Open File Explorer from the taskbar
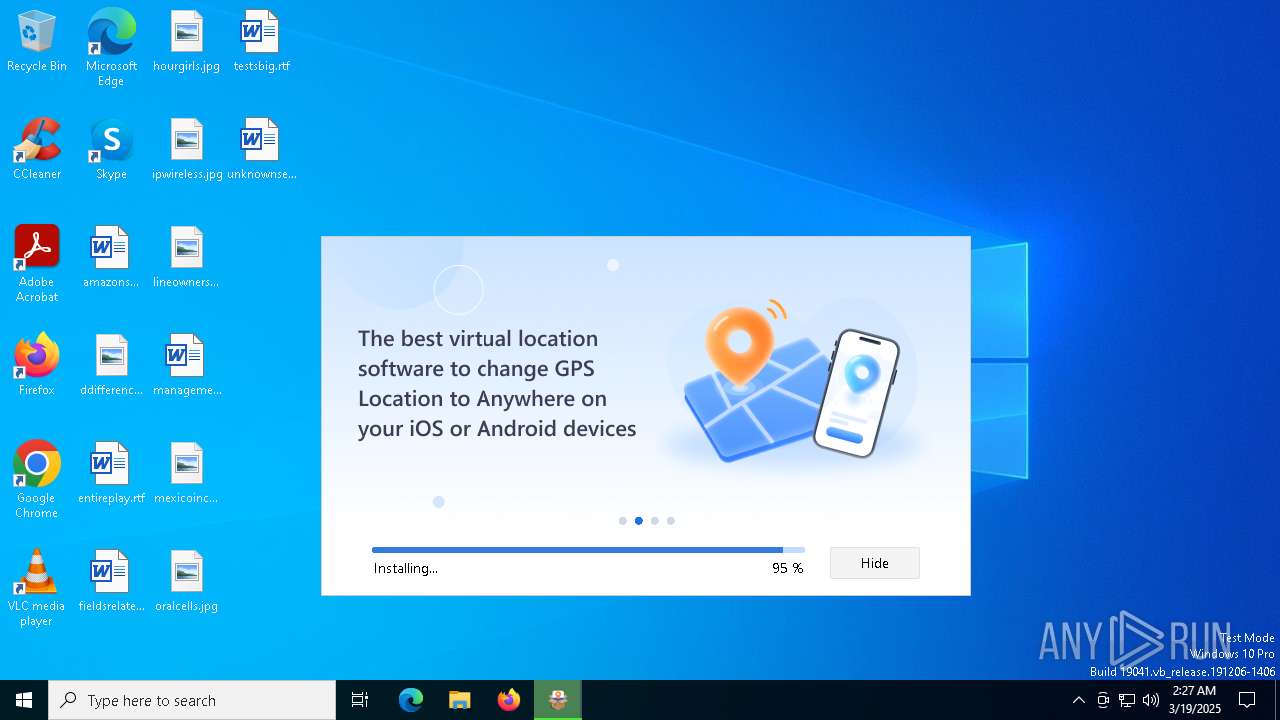 [460, 700]
